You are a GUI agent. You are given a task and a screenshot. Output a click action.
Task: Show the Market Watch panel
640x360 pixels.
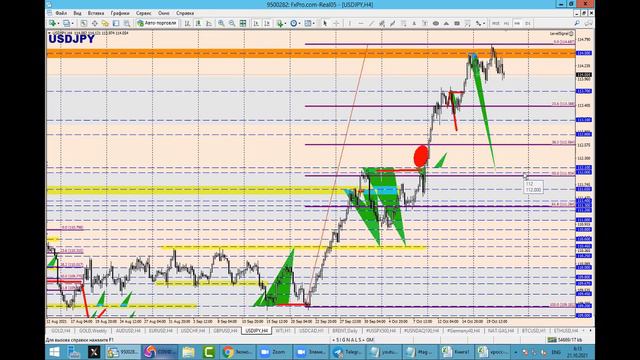click(84, 23)
